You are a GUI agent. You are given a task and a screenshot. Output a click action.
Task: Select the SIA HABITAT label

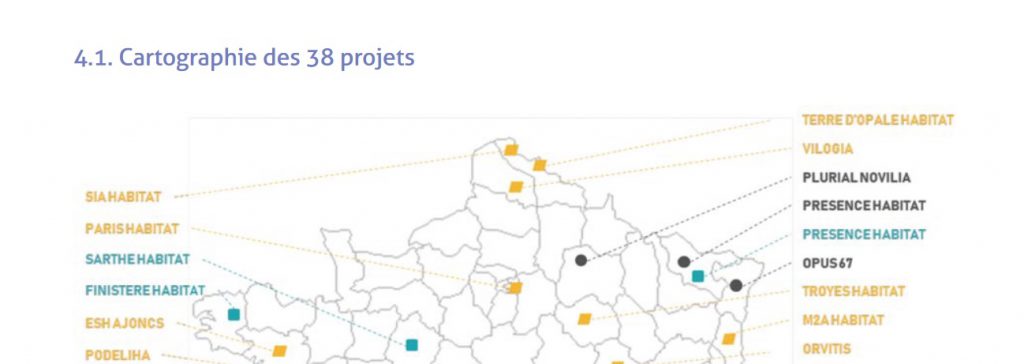click(123, 197)
